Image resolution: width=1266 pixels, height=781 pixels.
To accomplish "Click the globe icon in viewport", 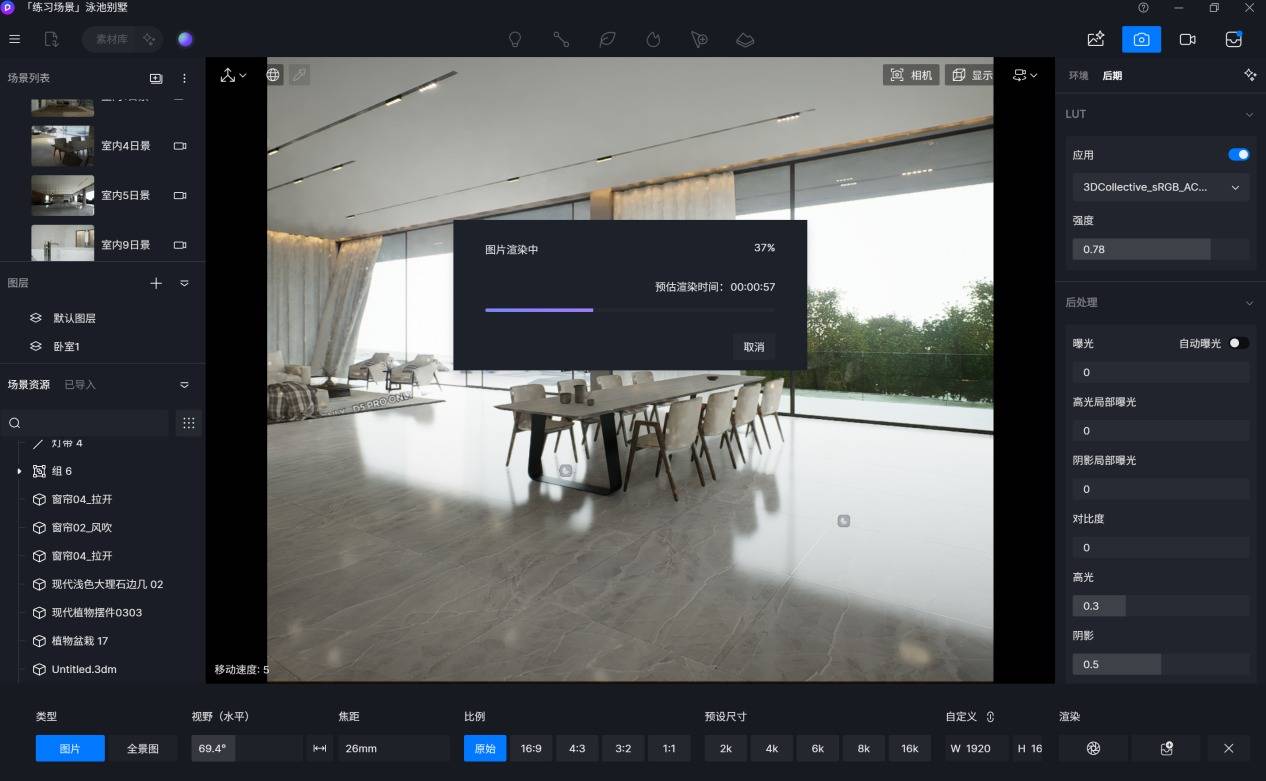I will click(273, 75).
